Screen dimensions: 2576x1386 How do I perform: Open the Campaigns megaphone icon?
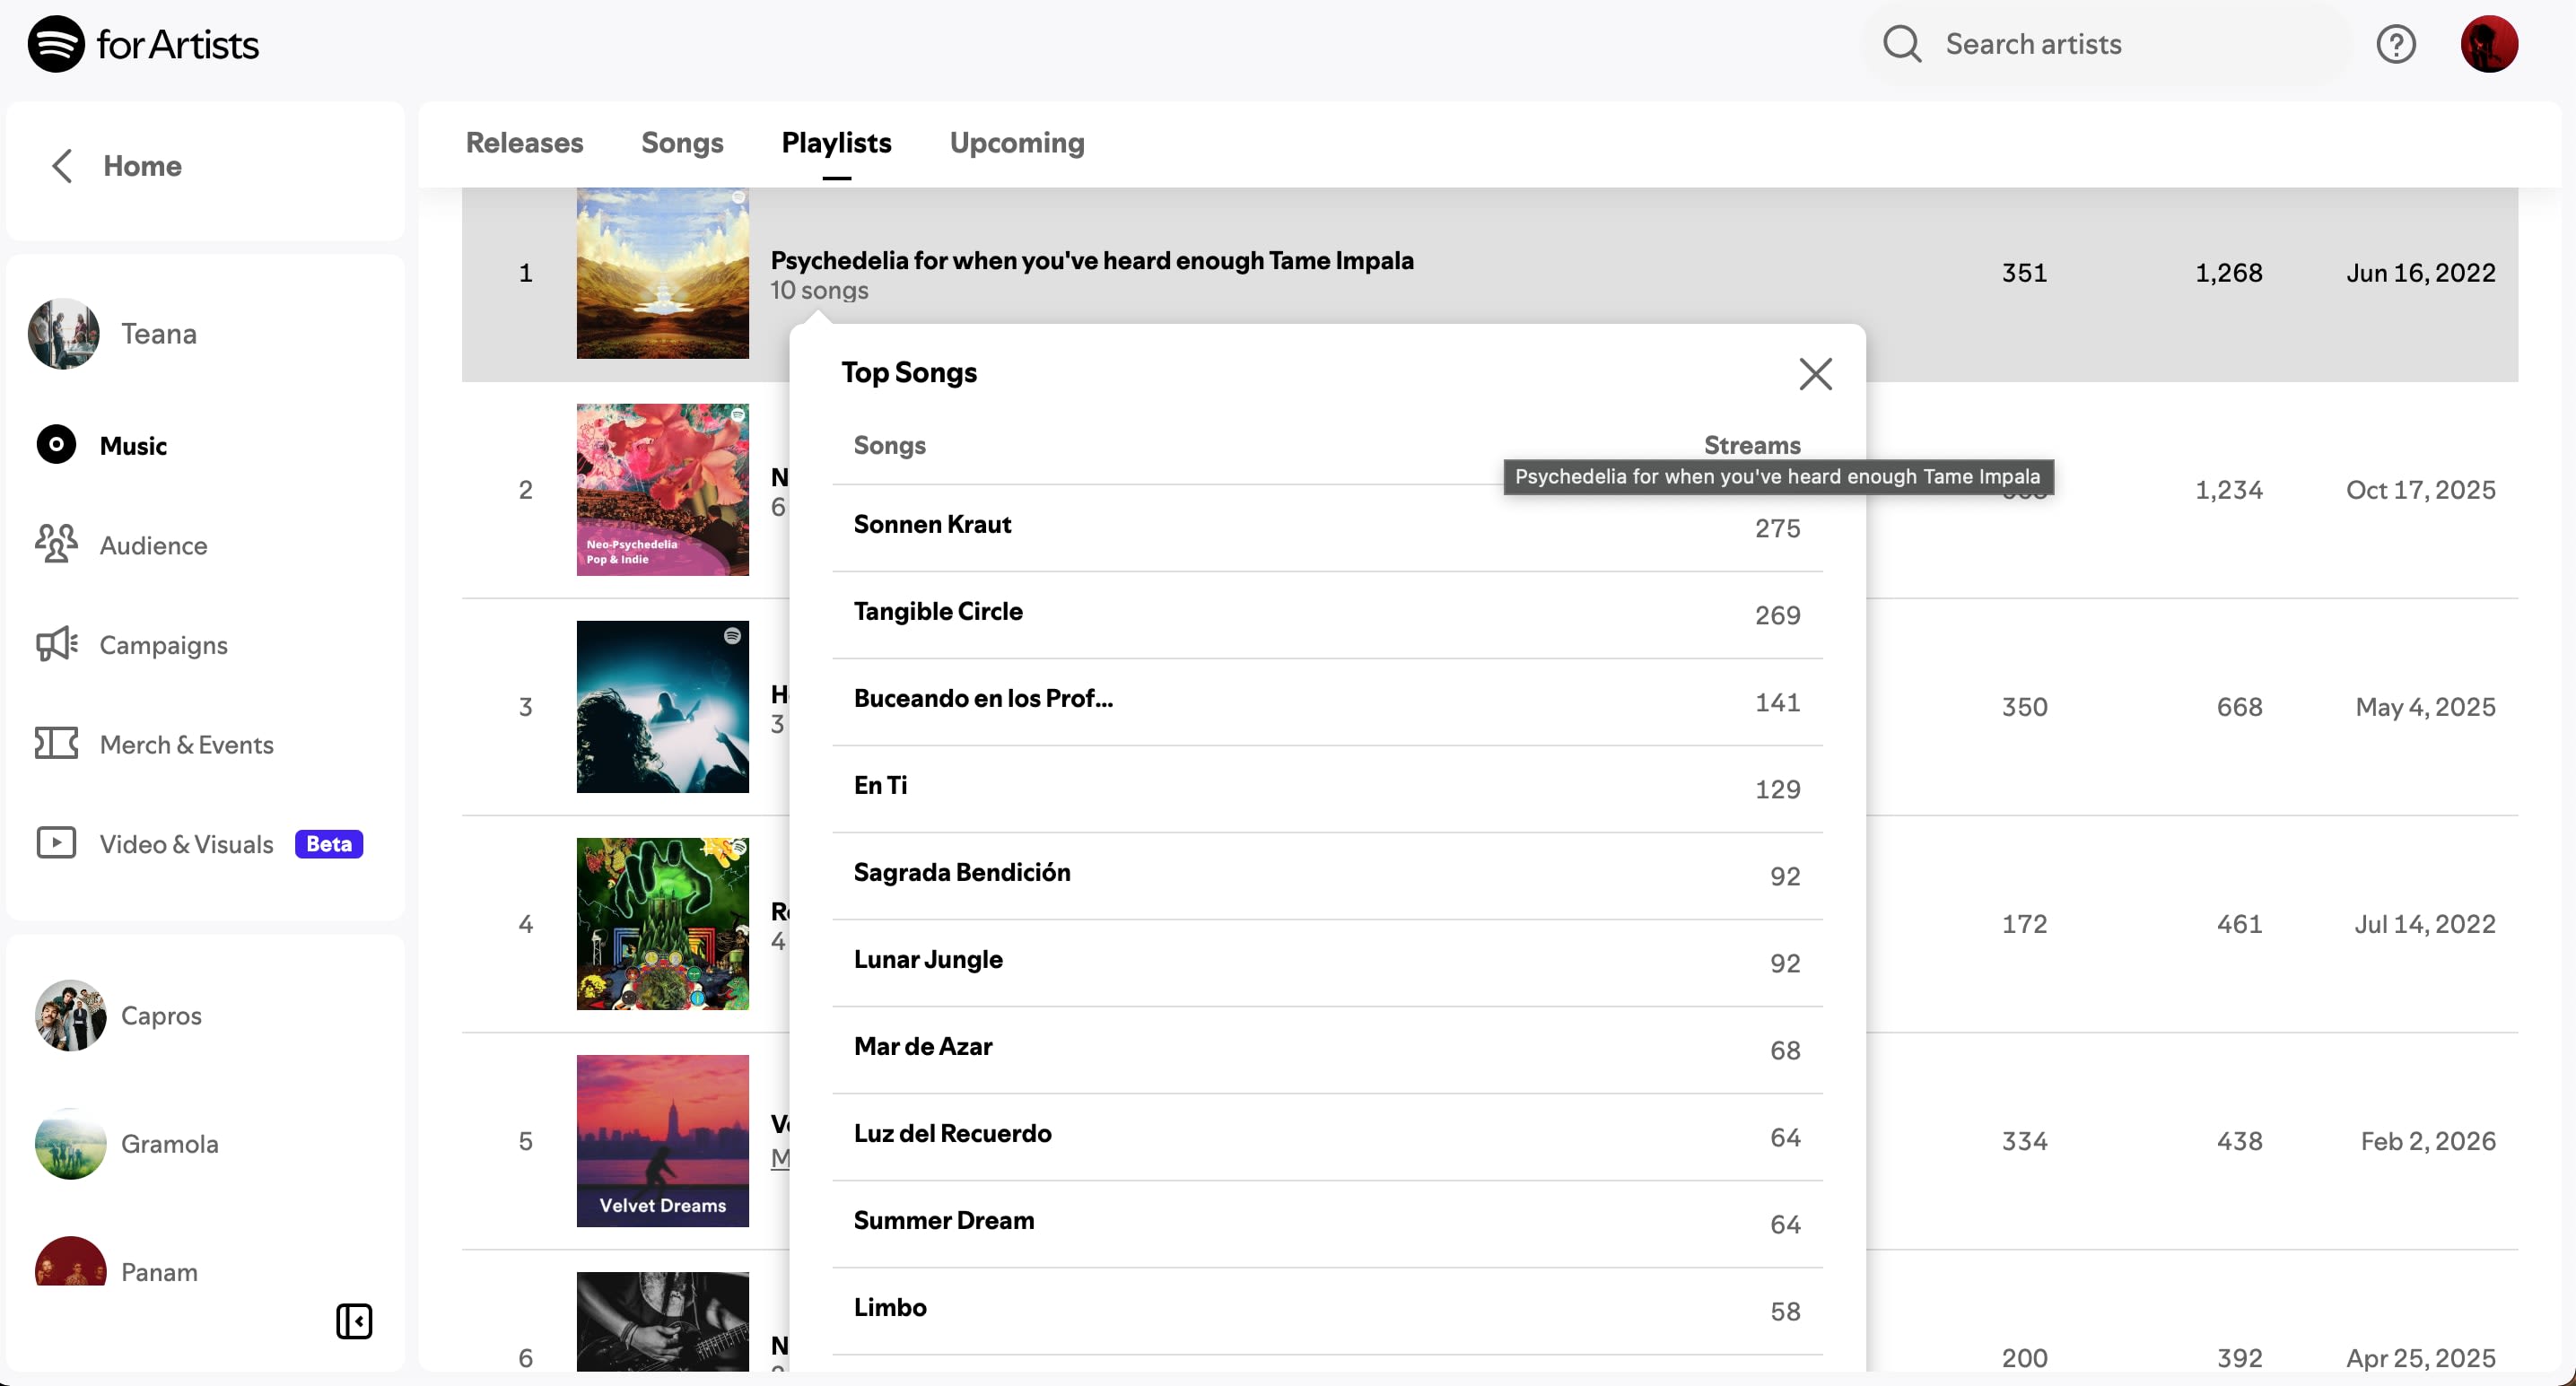(x=56, y=644)
